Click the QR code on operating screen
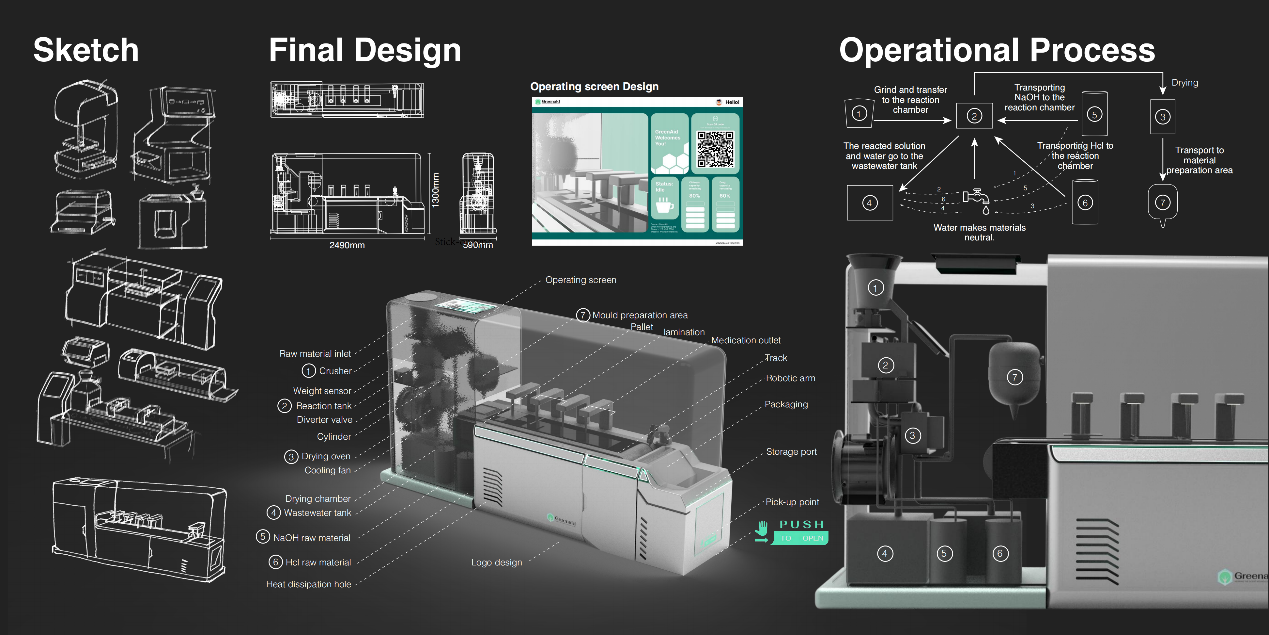The height and width of the screenshot is (635, 1269). pos(715,149)
